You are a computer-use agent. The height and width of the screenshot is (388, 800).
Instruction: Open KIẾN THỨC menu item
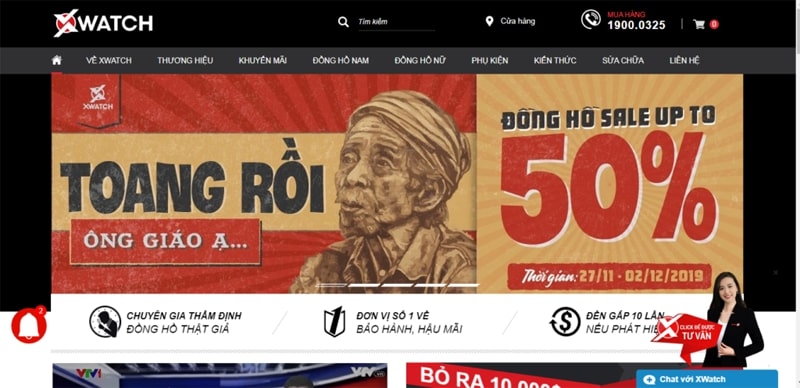555,60
